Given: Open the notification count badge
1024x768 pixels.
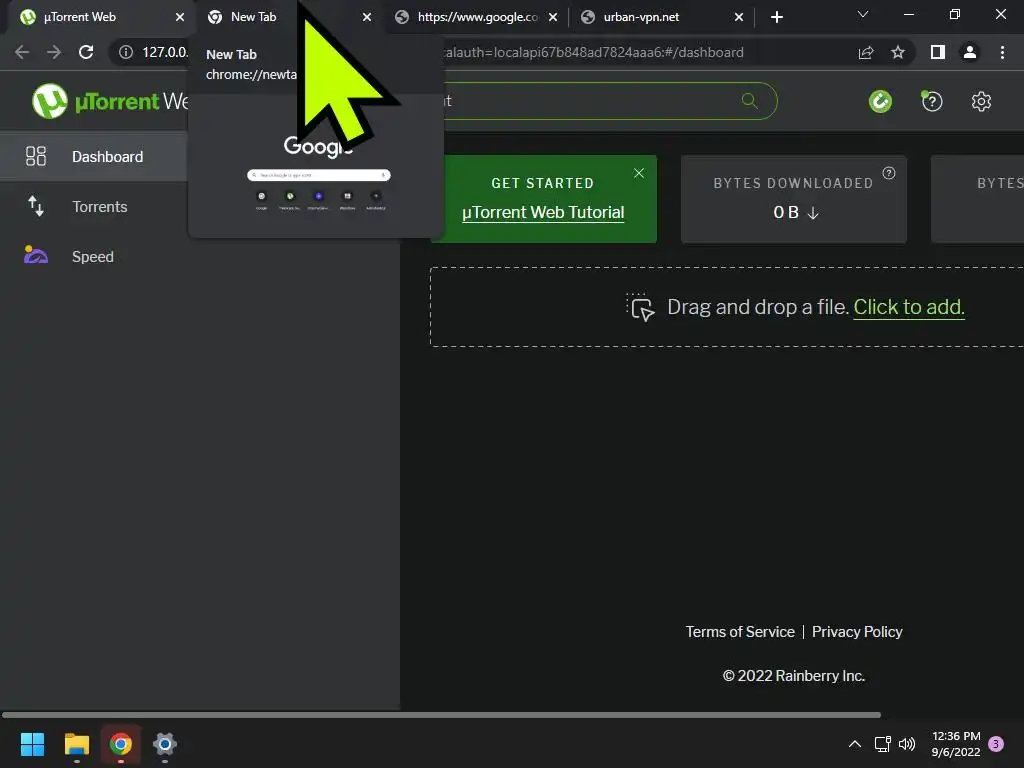Looking at the screenshot, I should point(996,744).
